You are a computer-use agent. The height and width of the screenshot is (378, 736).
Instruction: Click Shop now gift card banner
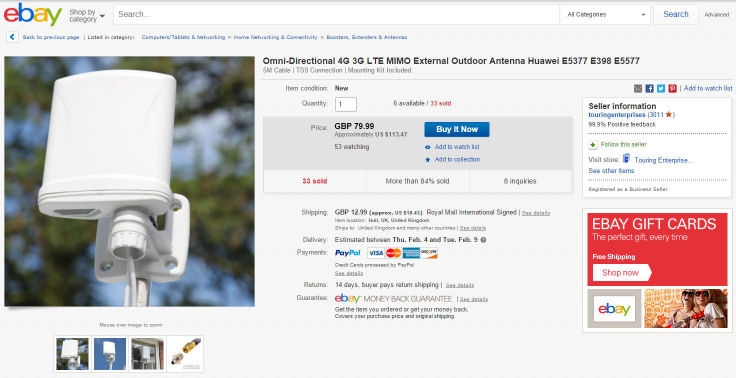coord(621,272)
